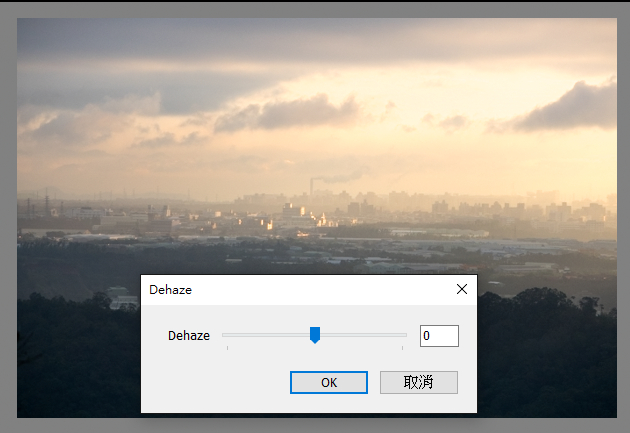Click the 取消 cancel button

point(419,382)
